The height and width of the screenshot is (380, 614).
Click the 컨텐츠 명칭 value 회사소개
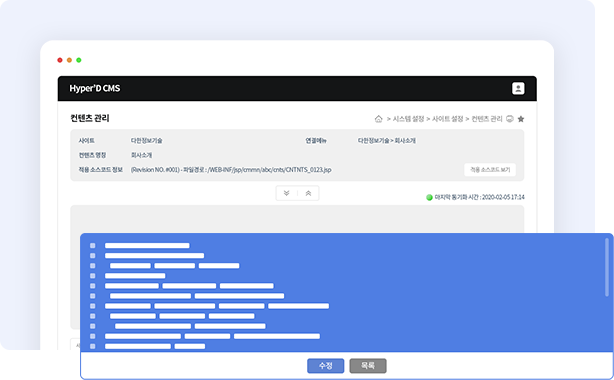[x=141, y=155]
